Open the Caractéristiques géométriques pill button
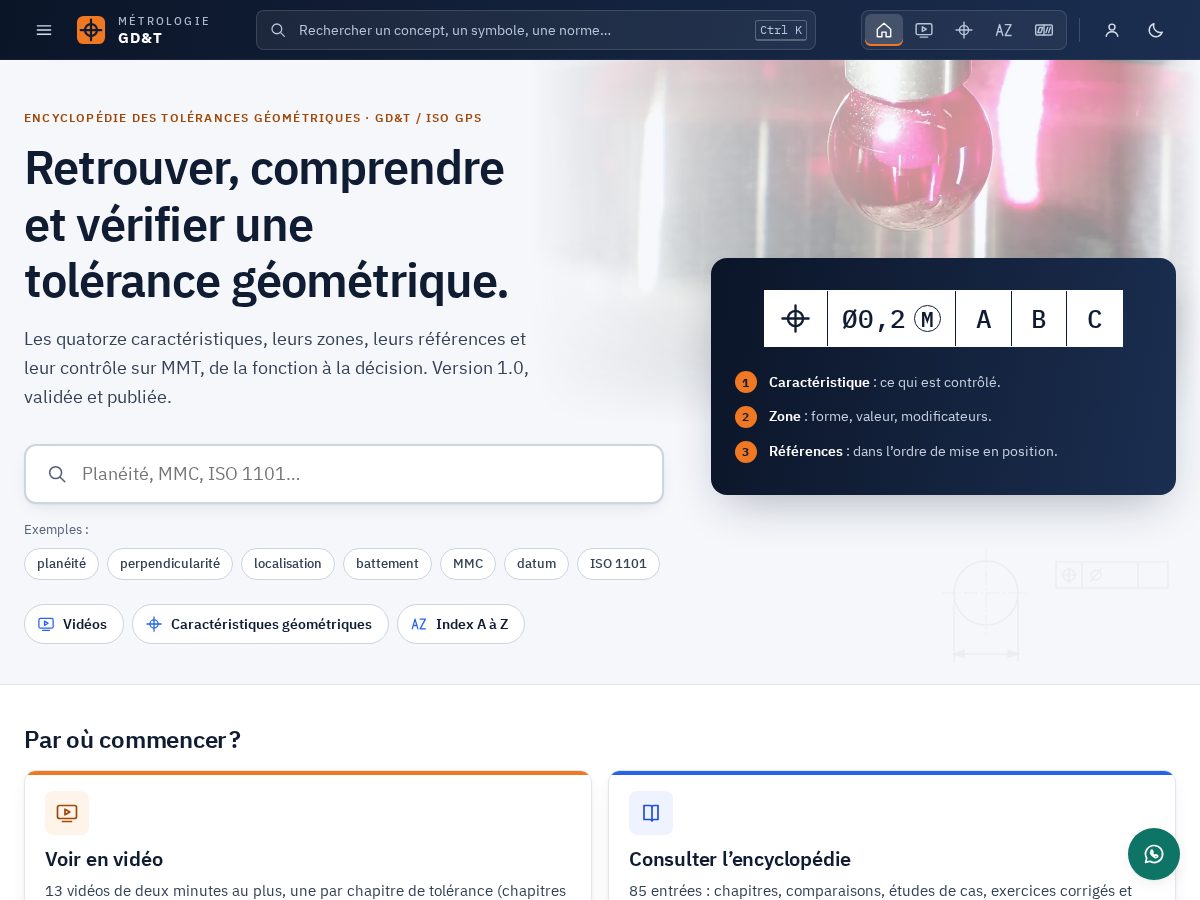1200x900 pixels. click(x=260, y=624)
